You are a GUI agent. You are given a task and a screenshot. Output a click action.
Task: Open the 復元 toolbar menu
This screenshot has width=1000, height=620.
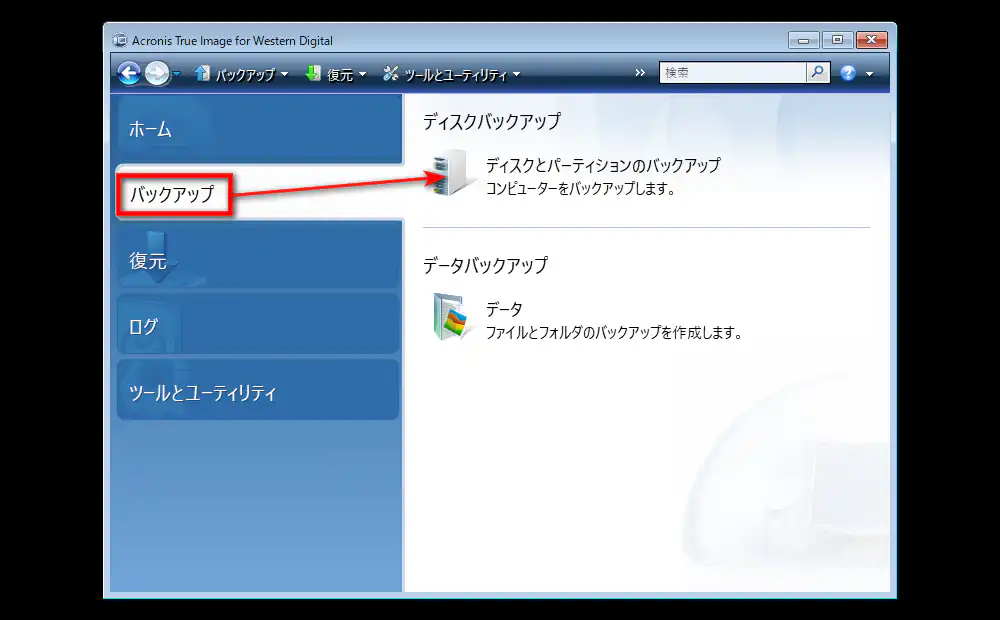coord(337,74)
